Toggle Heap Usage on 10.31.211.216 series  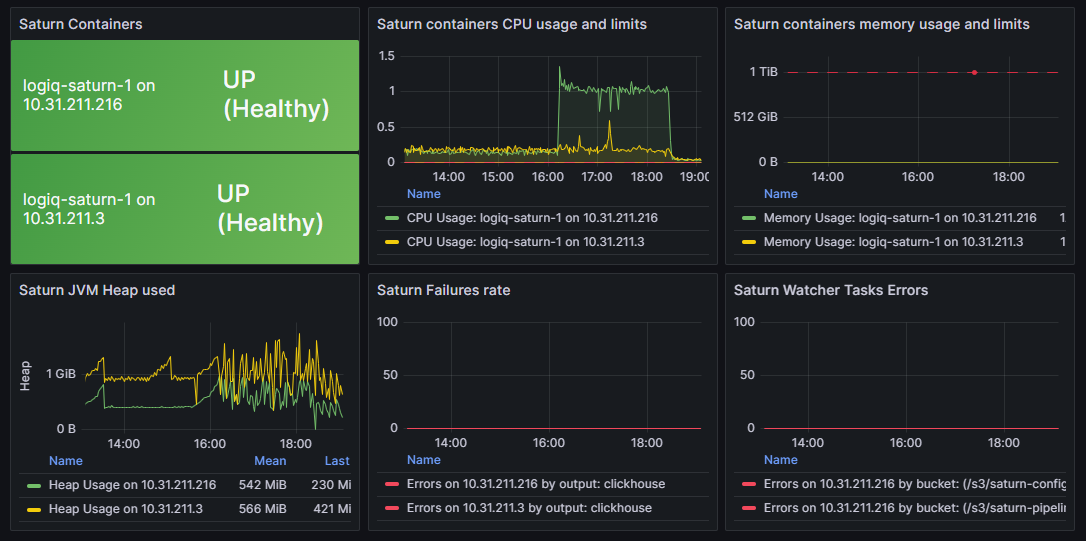pos(132,485)
